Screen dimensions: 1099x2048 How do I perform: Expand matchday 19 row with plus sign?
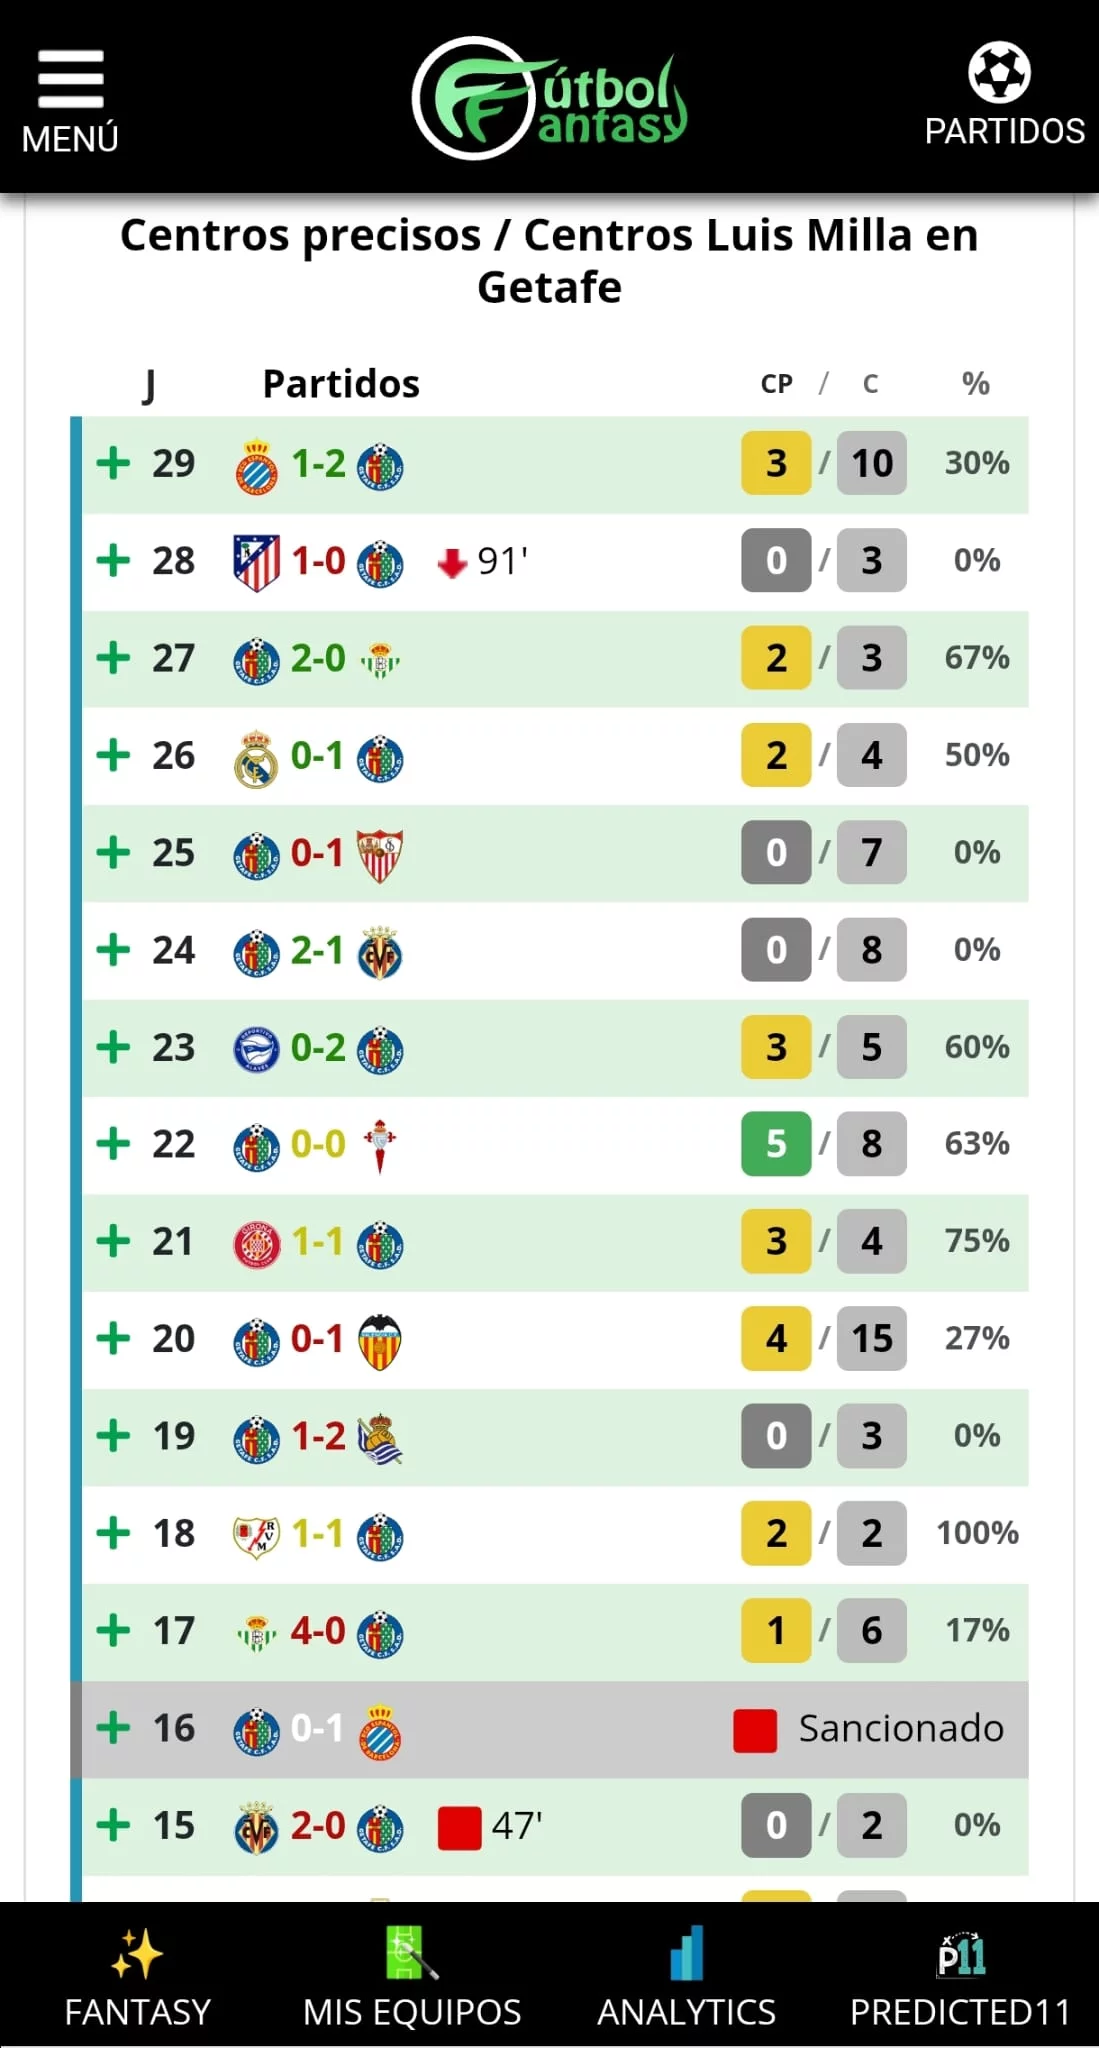(114, 1436)
